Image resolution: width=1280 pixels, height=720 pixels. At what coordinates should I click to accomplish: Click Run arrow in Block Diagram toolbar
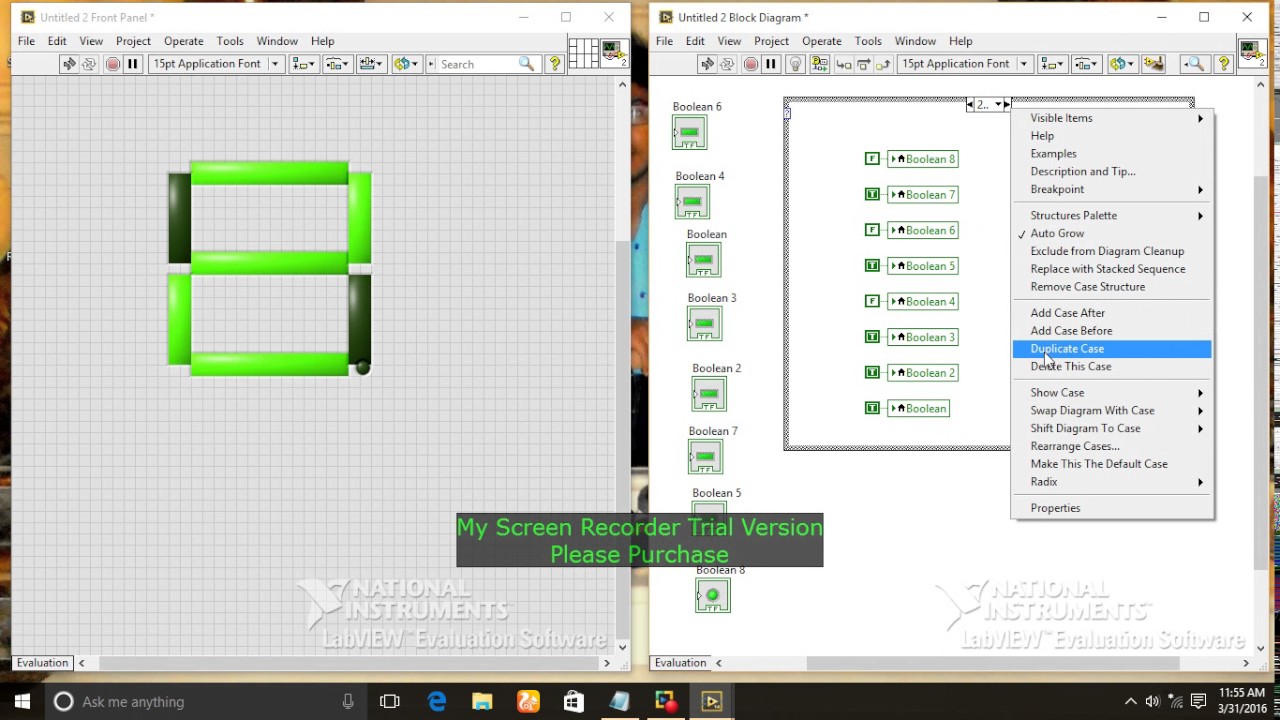coord(707,64)
